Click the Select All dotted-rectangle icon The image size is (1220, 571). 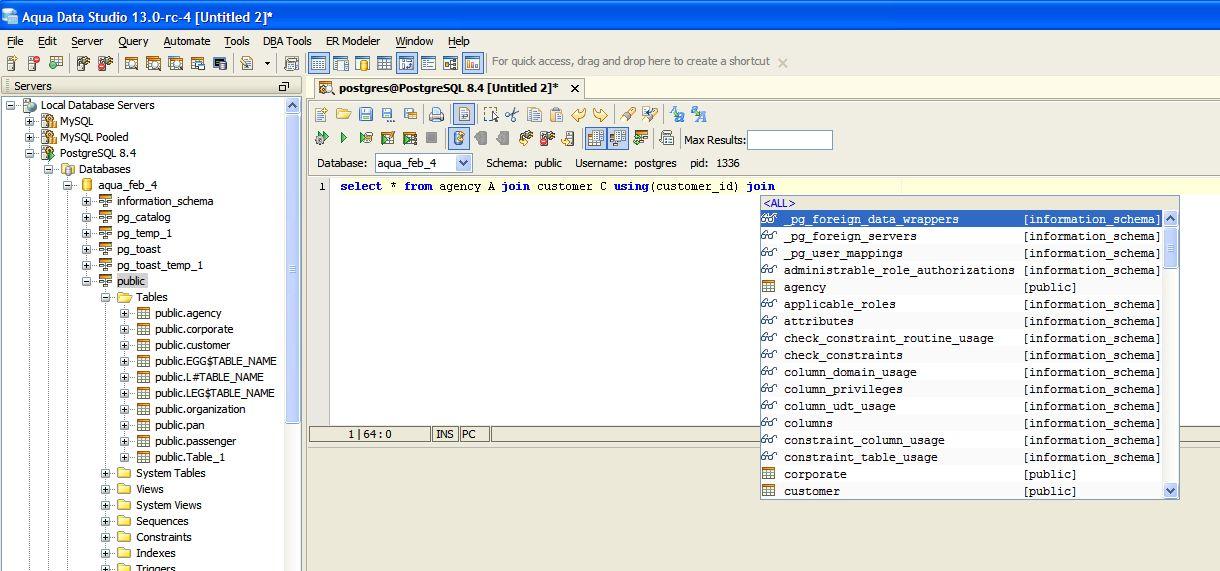[x=490, y=114]
